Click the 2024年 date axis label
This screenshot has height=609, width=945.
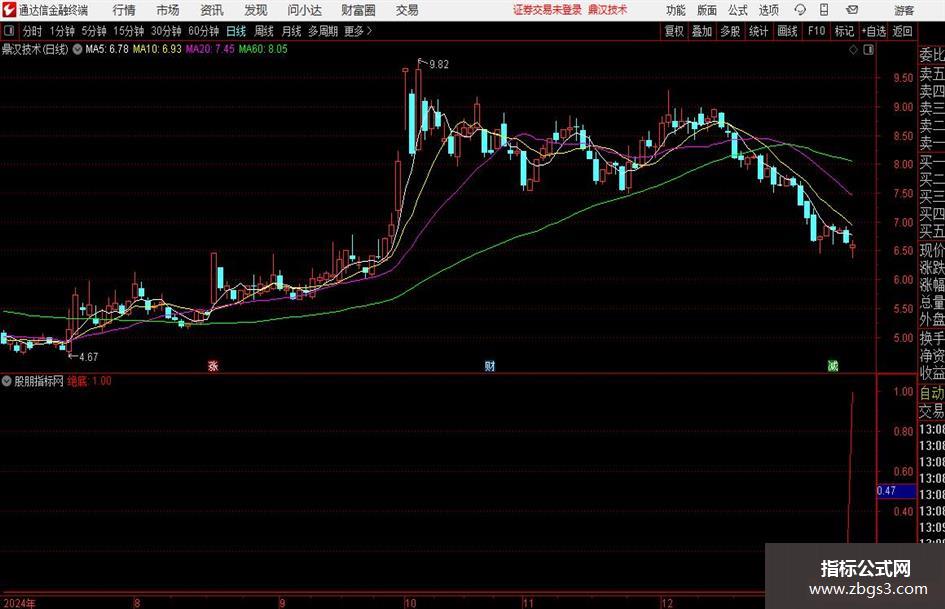tap(19, 603)
